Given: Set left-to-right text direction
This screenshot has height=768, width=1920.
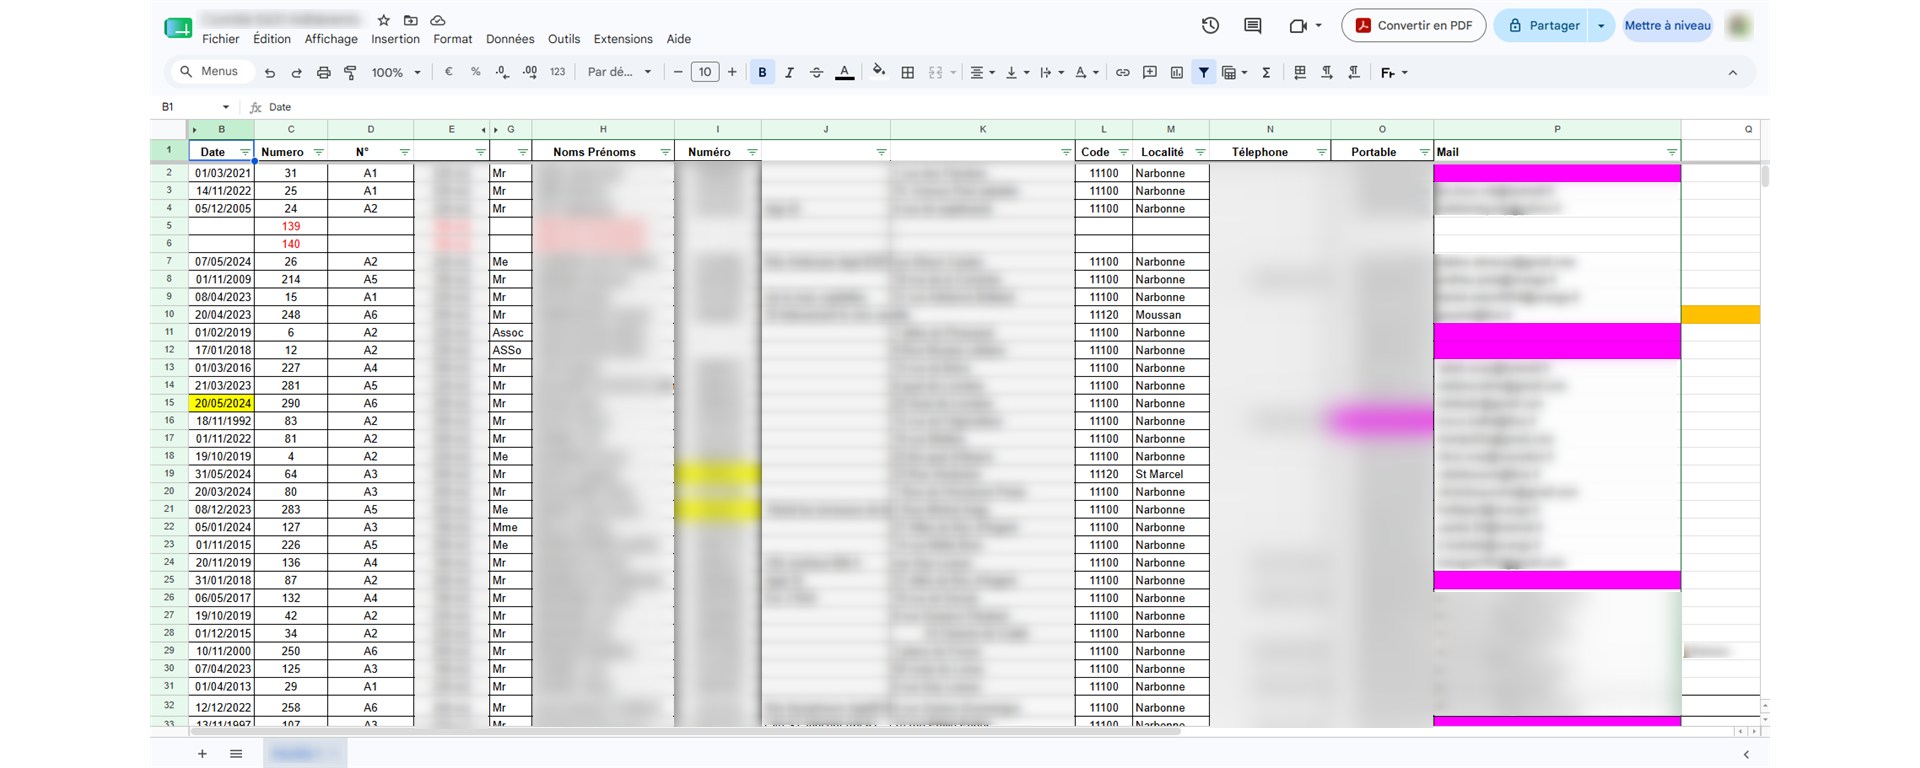Looking at the screenshot, I should pos(1327,72).
